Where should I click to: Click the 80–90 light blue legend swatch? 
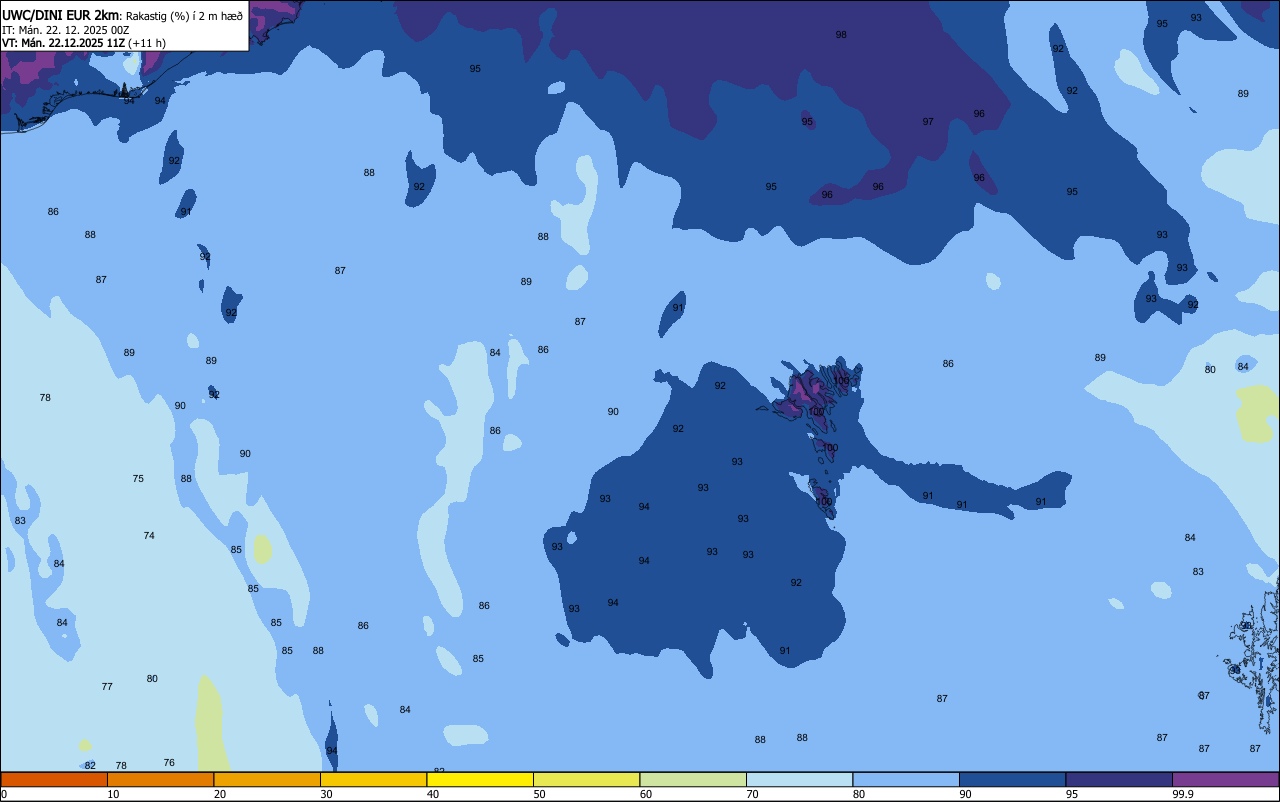pos(906,779)
